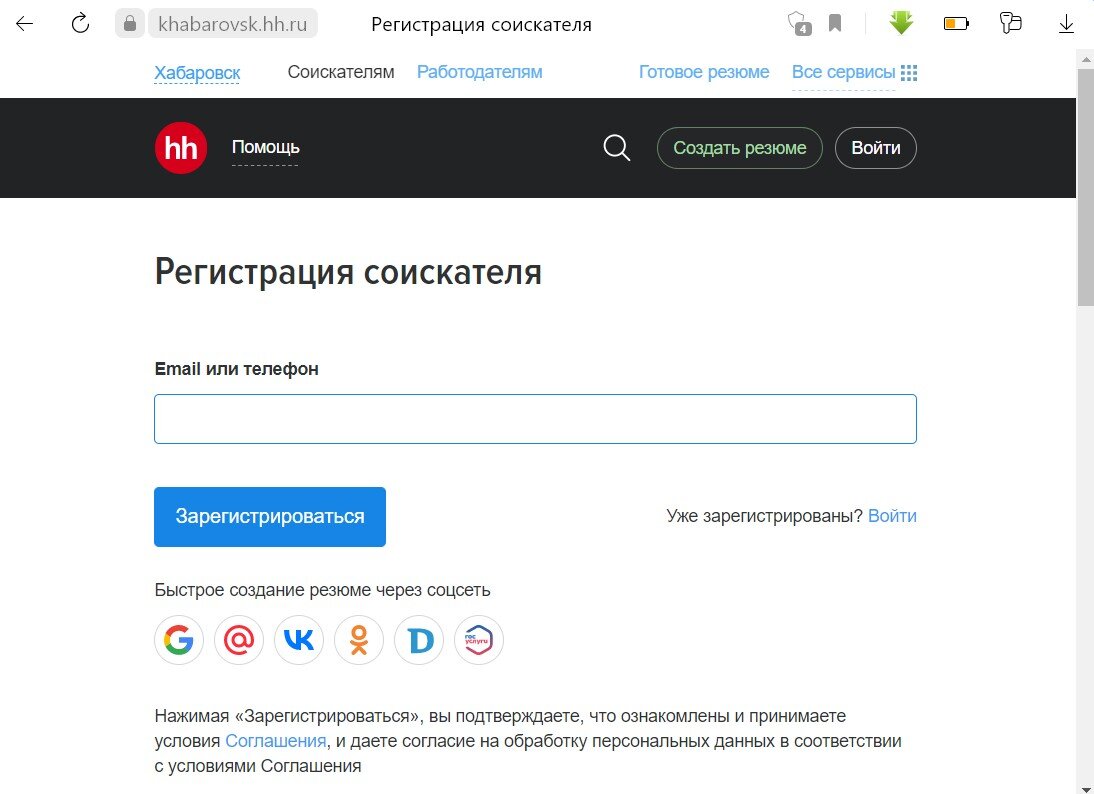Open the Соискателям section
Screen dimensions: 1094x794
click(340, 71)
